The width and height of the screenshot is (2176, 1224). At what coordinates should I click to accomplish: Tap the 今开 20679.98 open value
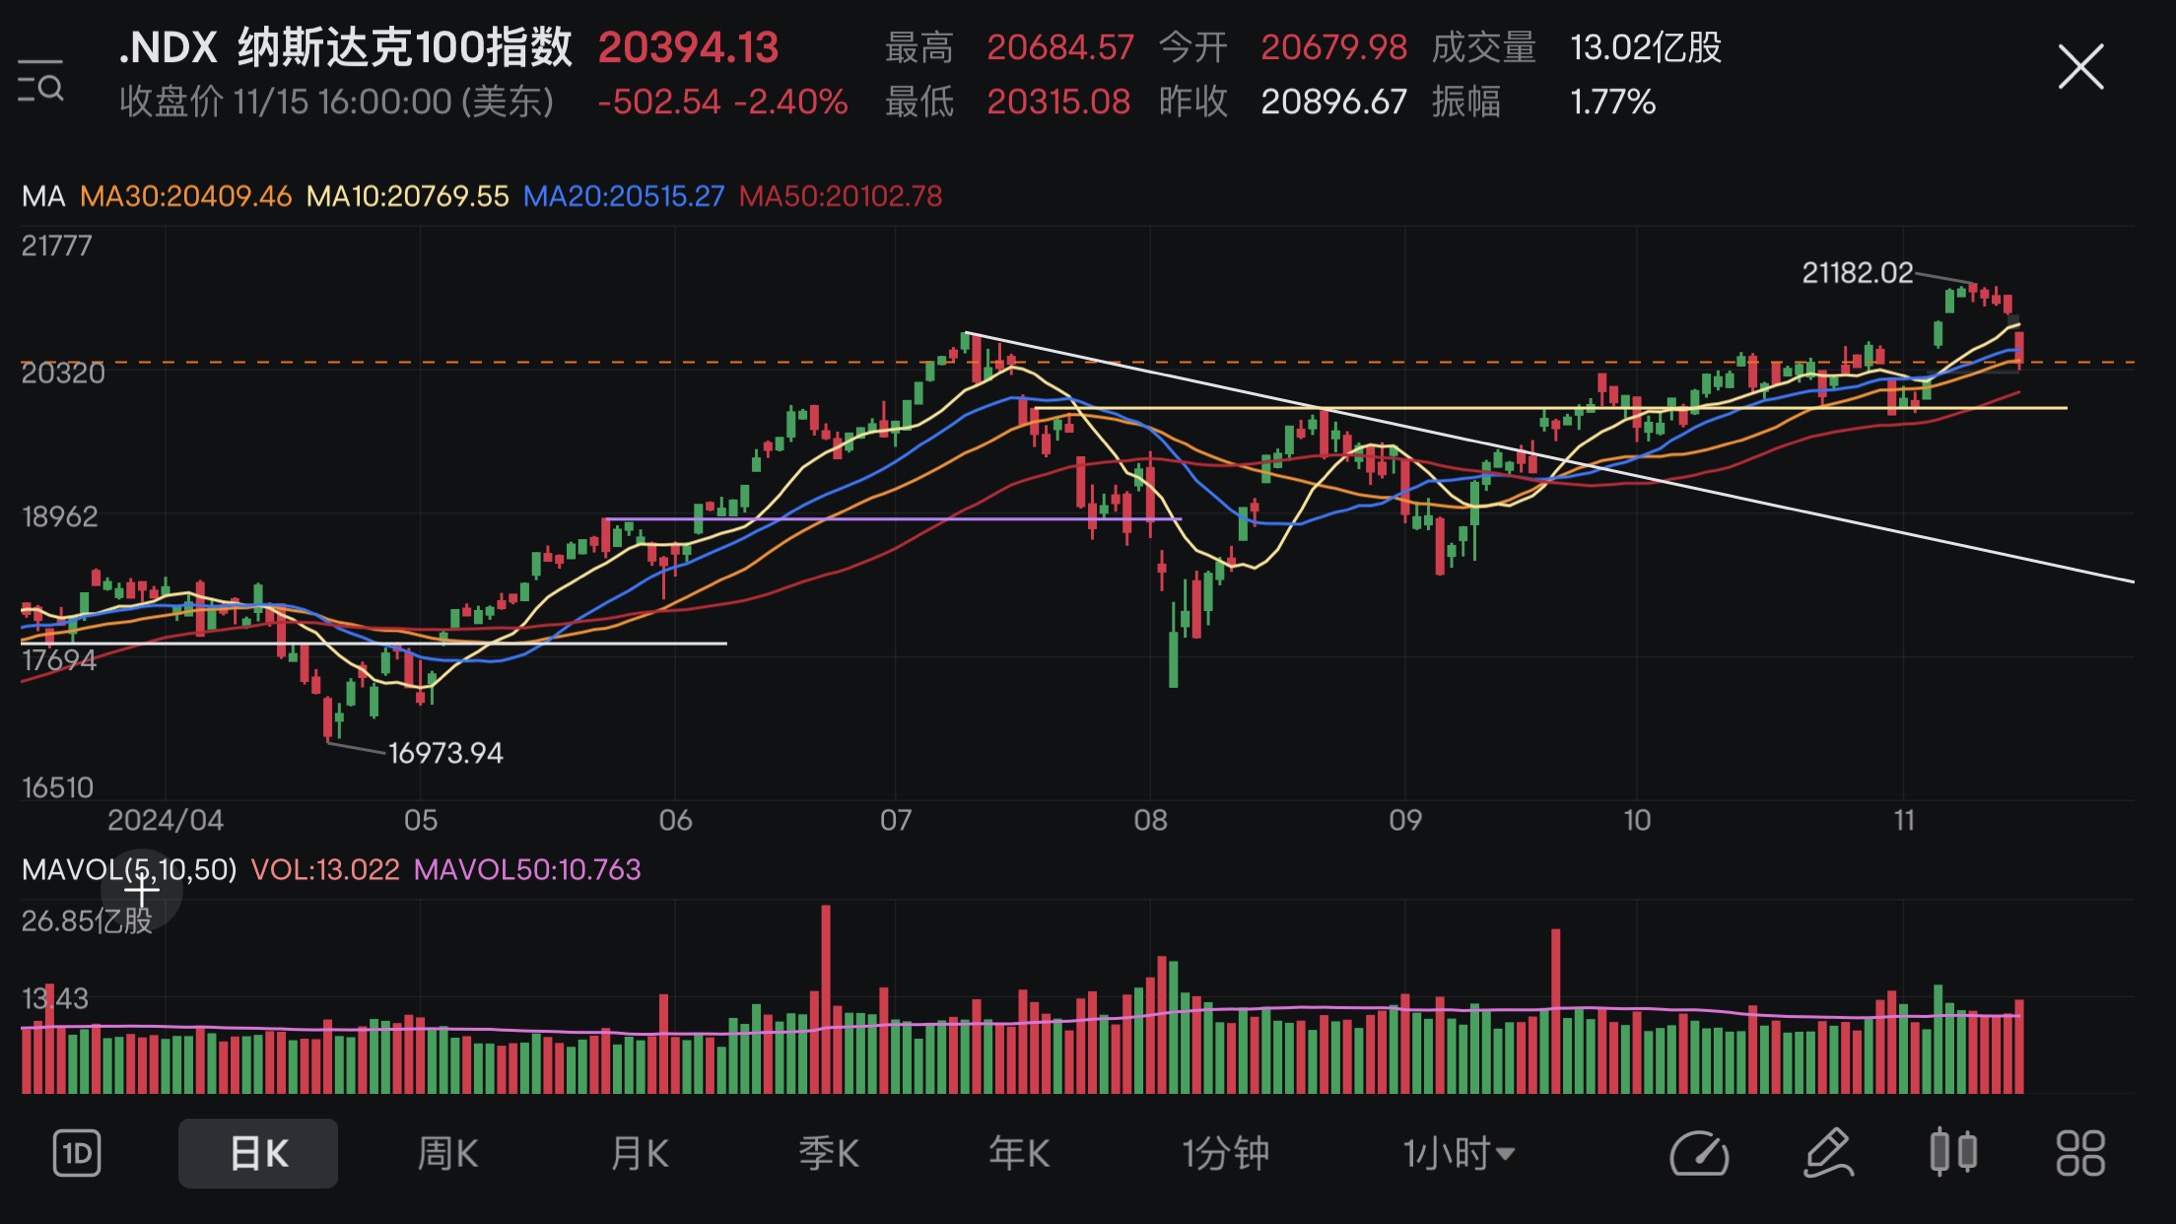[x=1283, y=47]
